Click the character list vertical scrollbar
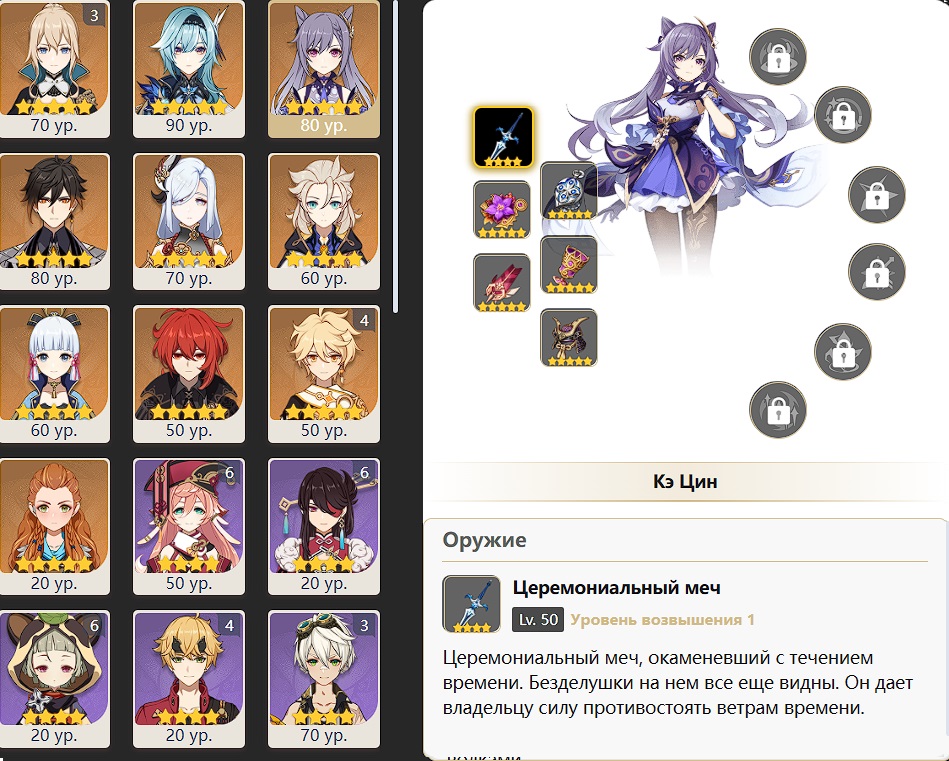The image size is (949, 761). click(395, 156)
